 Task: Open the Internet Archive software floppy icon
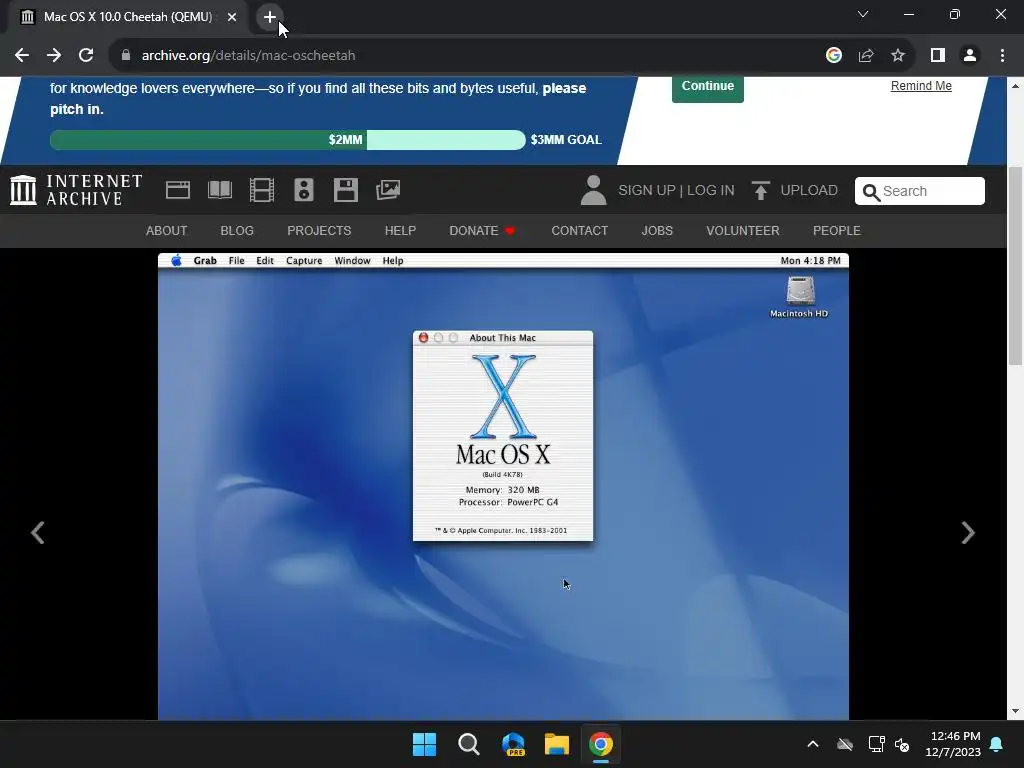(x=345, y=190)
